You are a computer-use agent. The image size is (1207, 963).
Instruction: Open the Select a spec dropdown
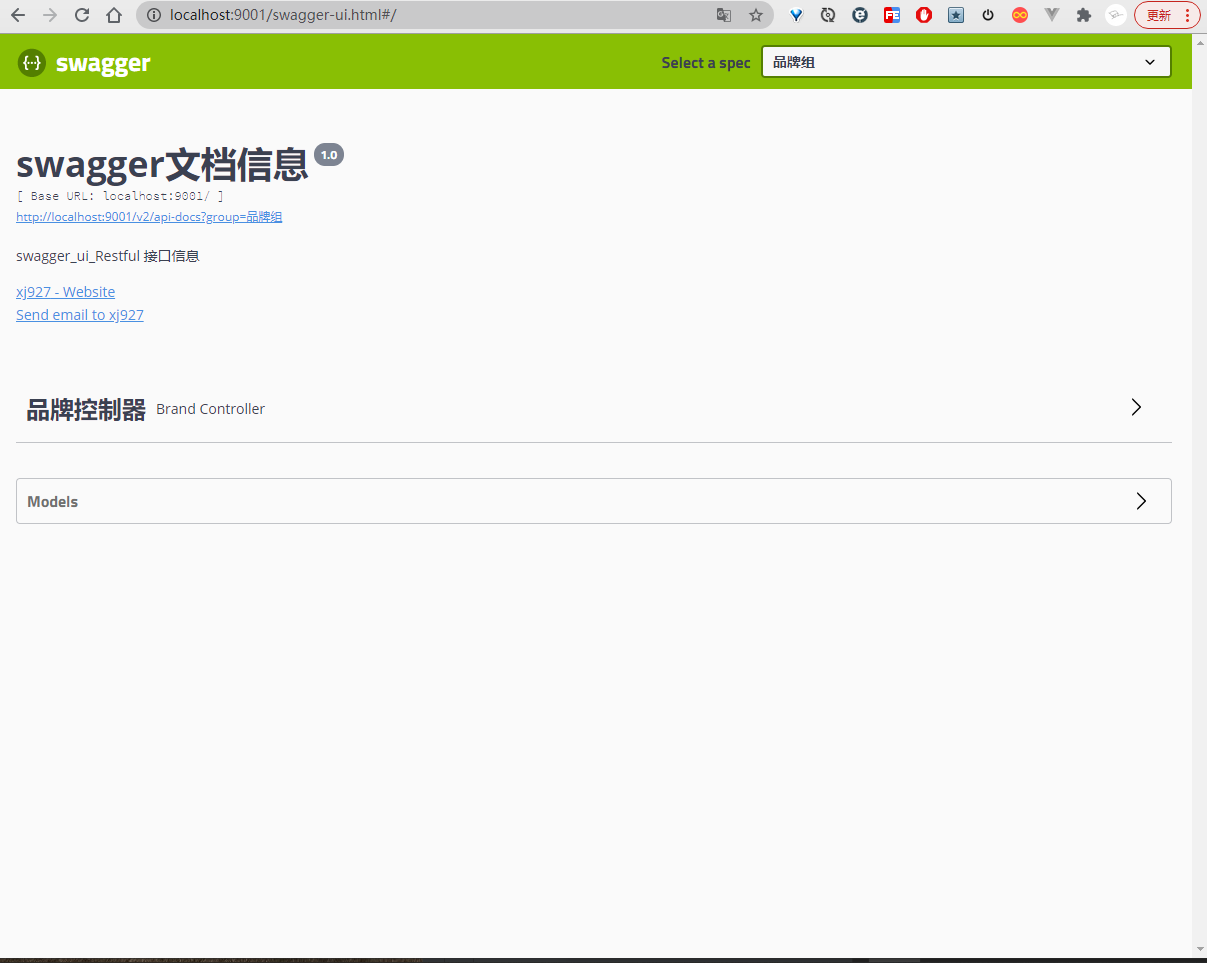point(966,62)
